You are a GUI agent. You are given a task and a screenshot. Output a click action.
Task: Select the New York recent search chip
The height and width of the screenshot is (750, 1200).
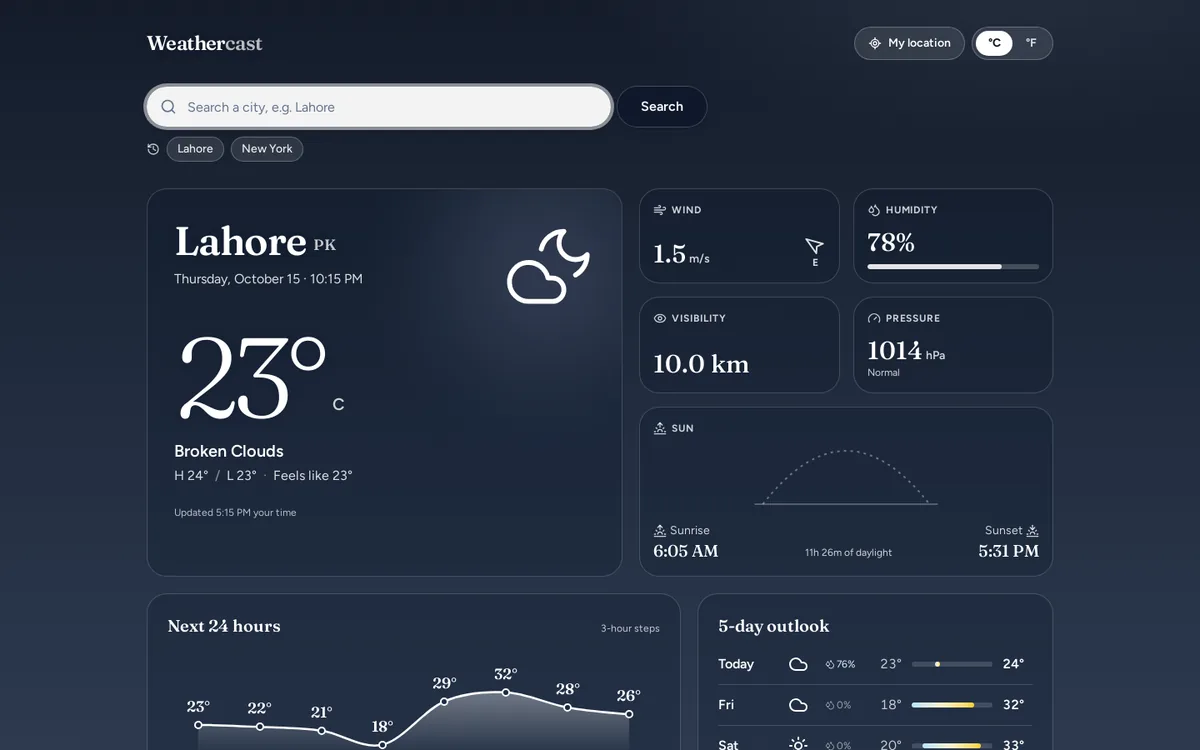[x=267, y=149]
